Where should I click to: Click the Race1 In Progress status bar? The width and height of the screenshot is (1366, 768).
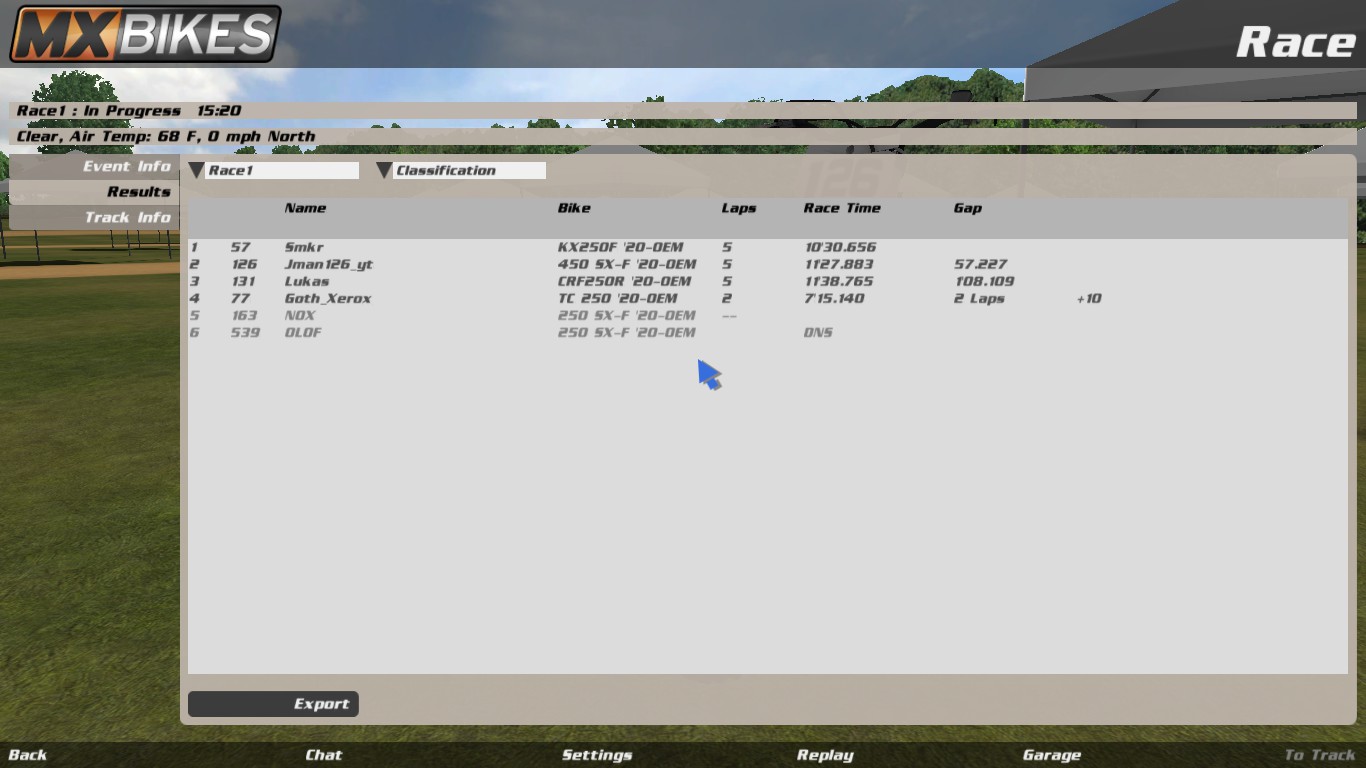click(x=683, y=111)
